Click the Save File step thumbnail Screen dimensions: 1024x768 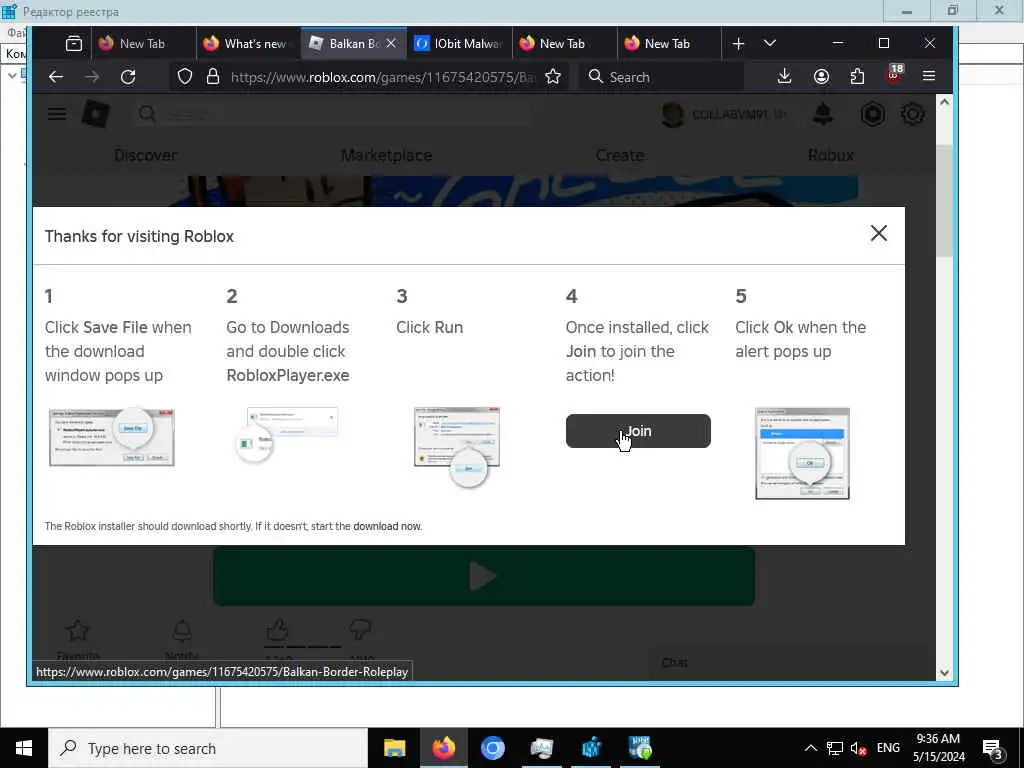click(112, 437)
